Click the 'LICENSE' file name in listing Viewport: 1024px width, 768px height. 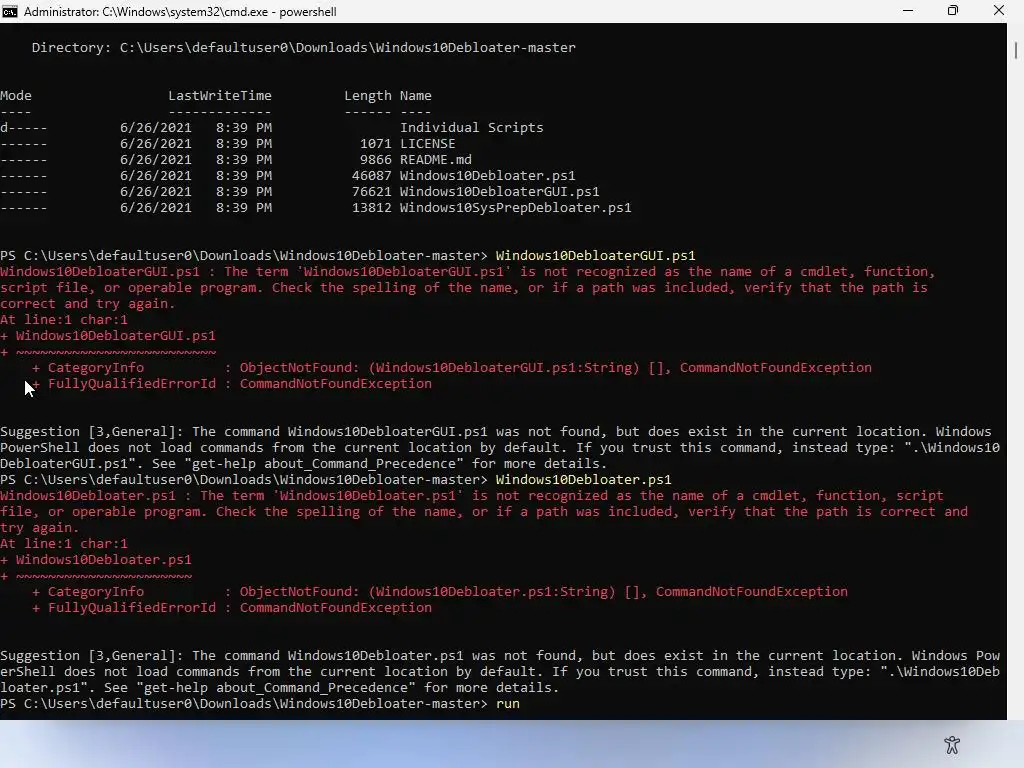pyautogui.click(x=428, y=144)
